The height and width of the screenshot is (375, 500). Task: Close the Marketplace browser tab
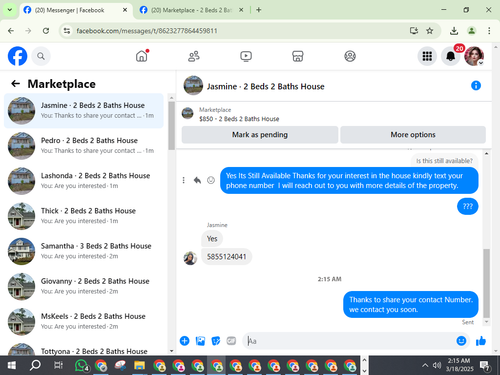(x=241, y=10)
